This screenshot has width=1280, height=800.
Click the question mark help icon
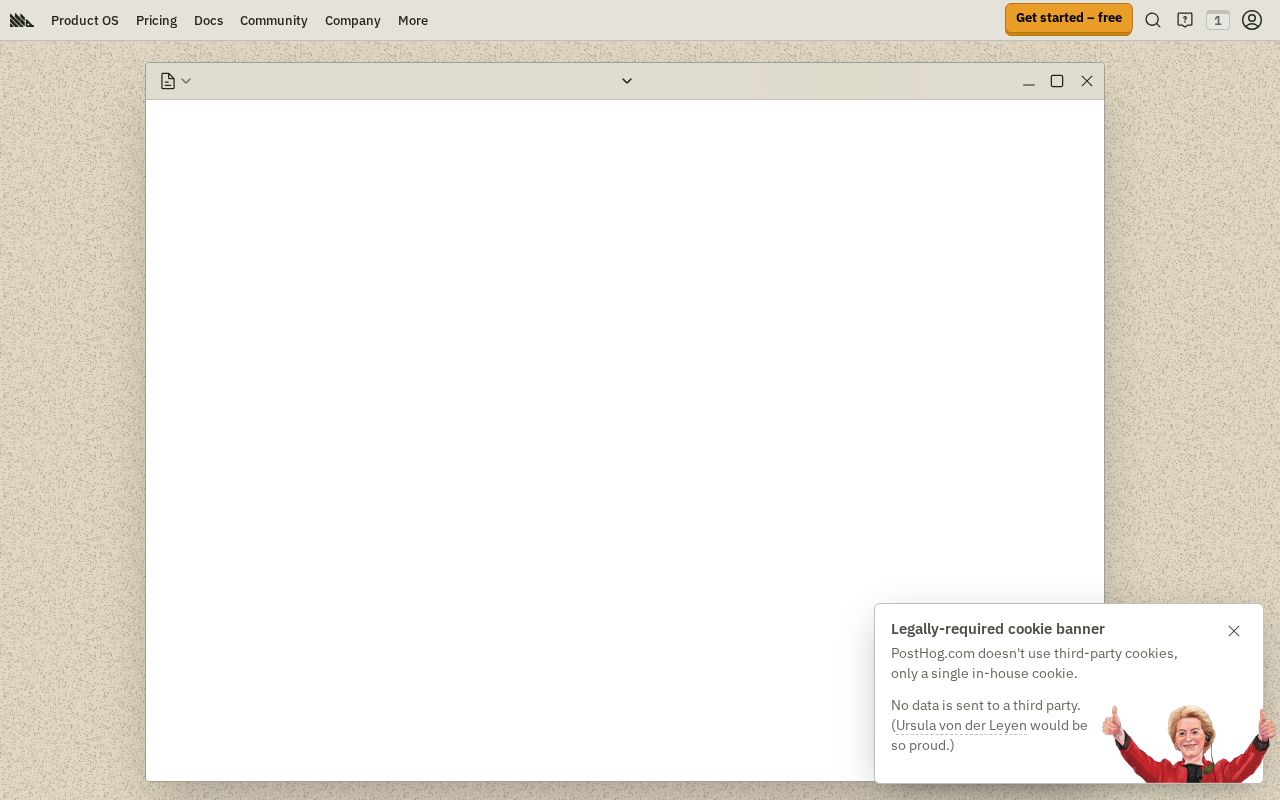coord(1185,20)
